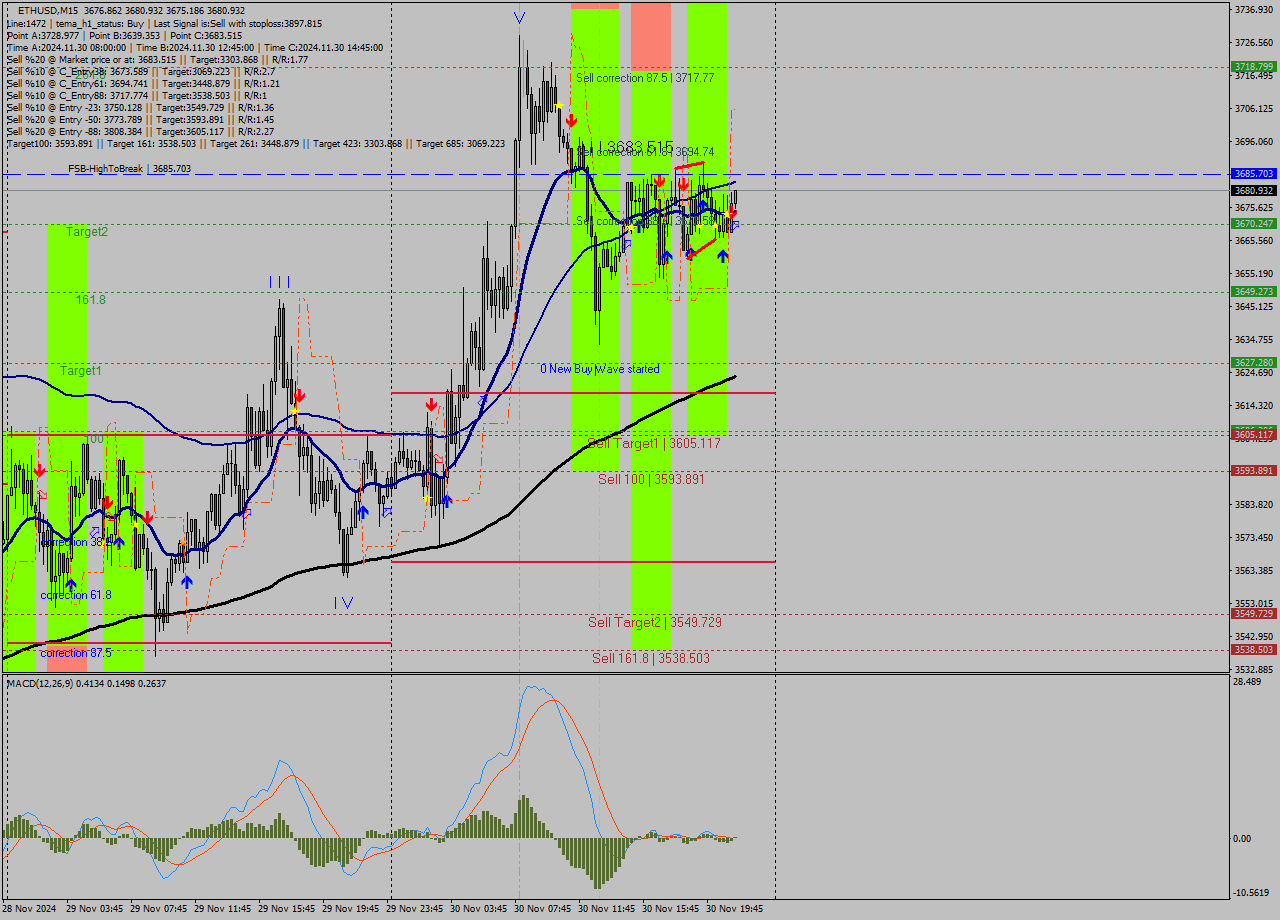This screenshot has height=920, width=1280.
Task: Click the MACD scale value 28.489
Action: pos(1248,682)
